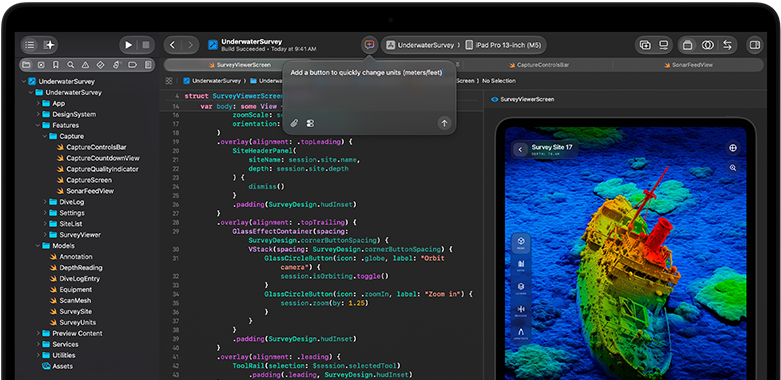Open the debug navigator

click(117, 65)
